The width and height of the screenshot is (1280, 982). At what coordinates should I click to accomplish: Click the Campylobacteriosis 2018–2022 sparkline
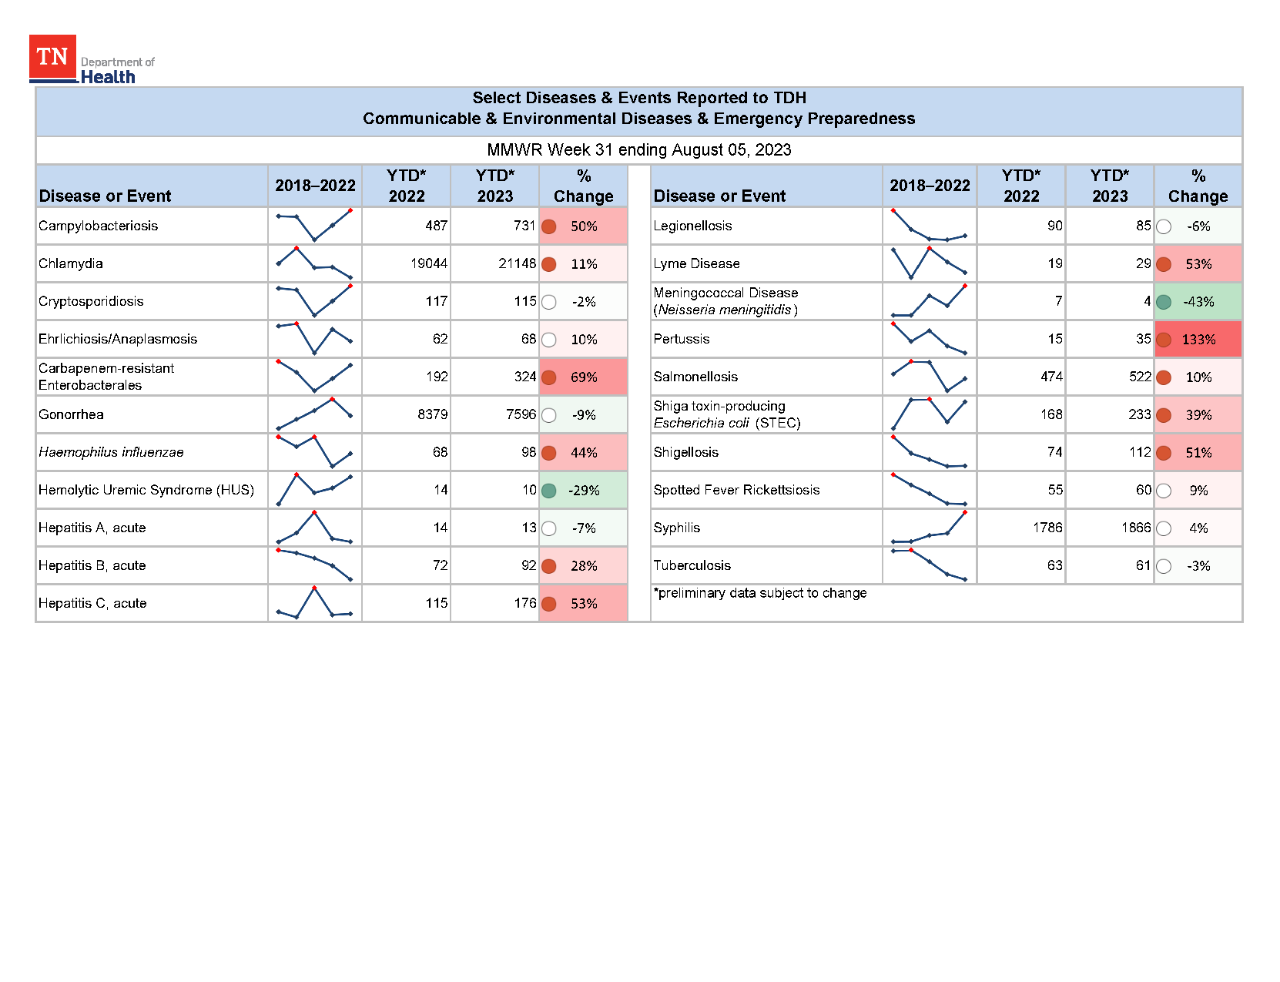coord(314,226)
